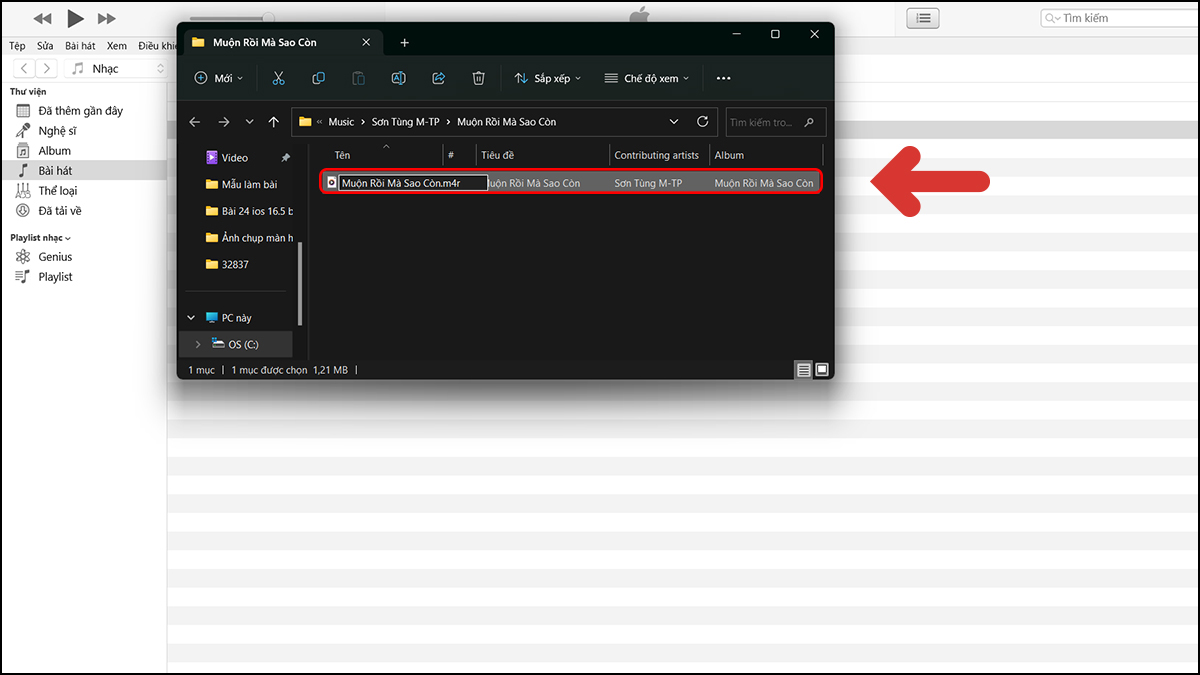
Task: Select Đã tải về in iTunes sidebar
Action: 60,211
